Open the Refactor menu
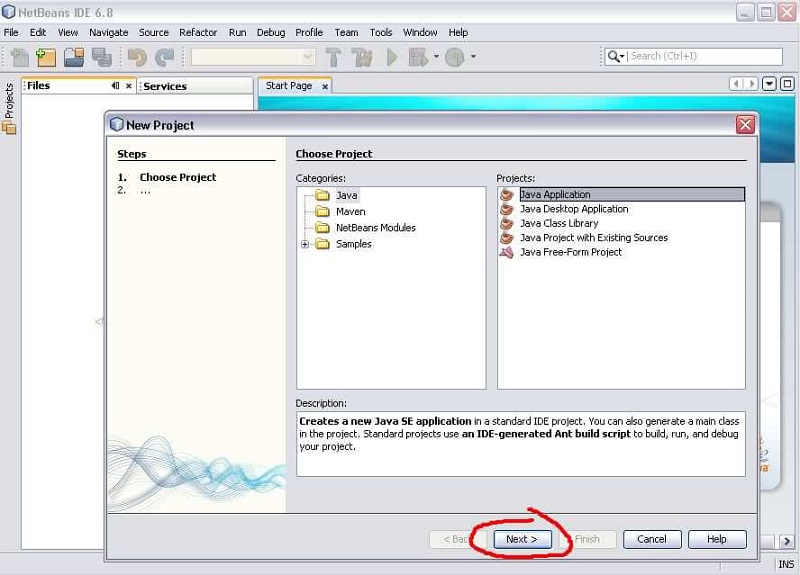Viewport: 800px width, 575px height. (198, 32)
